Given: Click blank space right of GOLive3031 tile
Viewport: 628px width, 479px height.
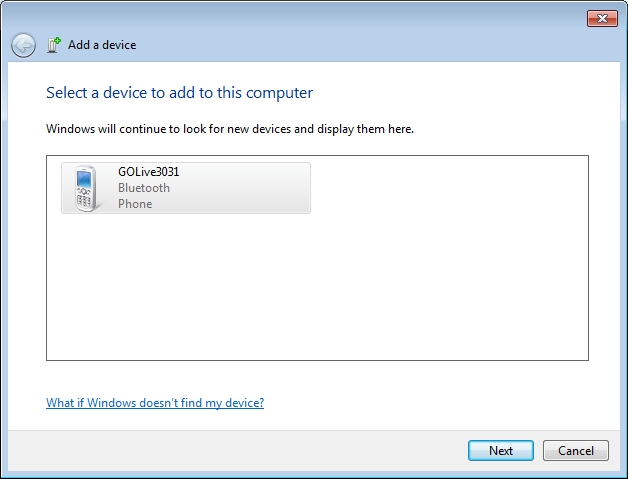Looking at the screenshot, I should click(449, 188).
